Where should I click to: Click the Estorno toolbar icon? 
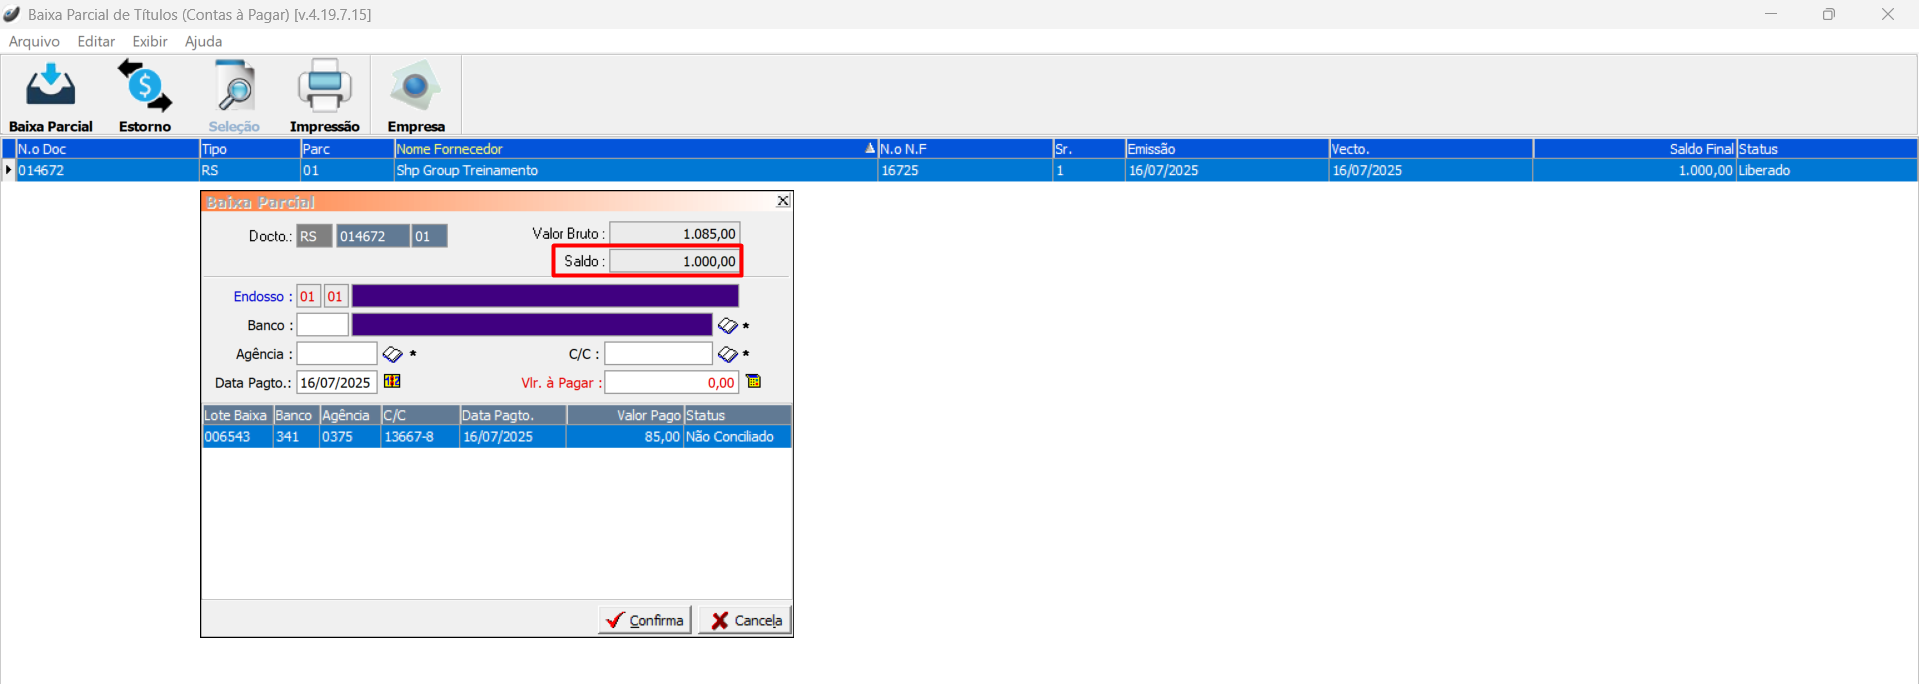coord(145,96)
